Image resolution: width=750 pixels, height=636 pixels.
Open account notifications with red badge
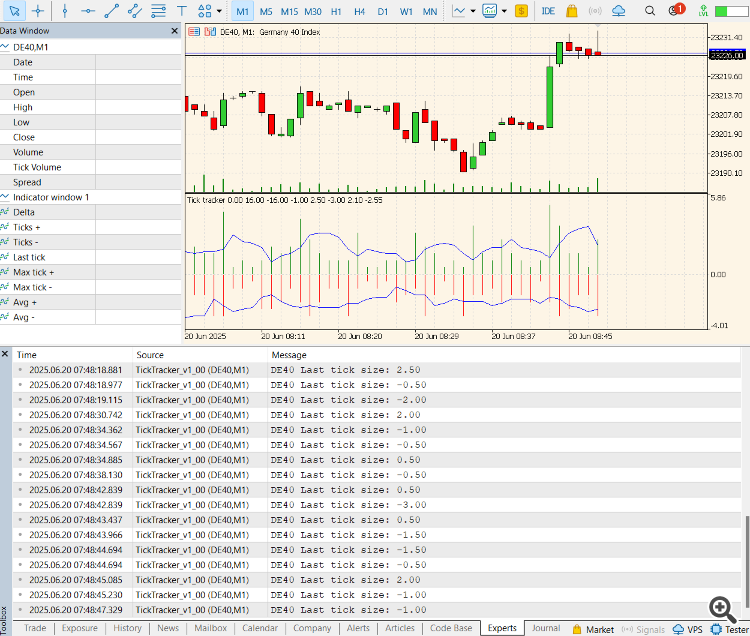[676, 10]
